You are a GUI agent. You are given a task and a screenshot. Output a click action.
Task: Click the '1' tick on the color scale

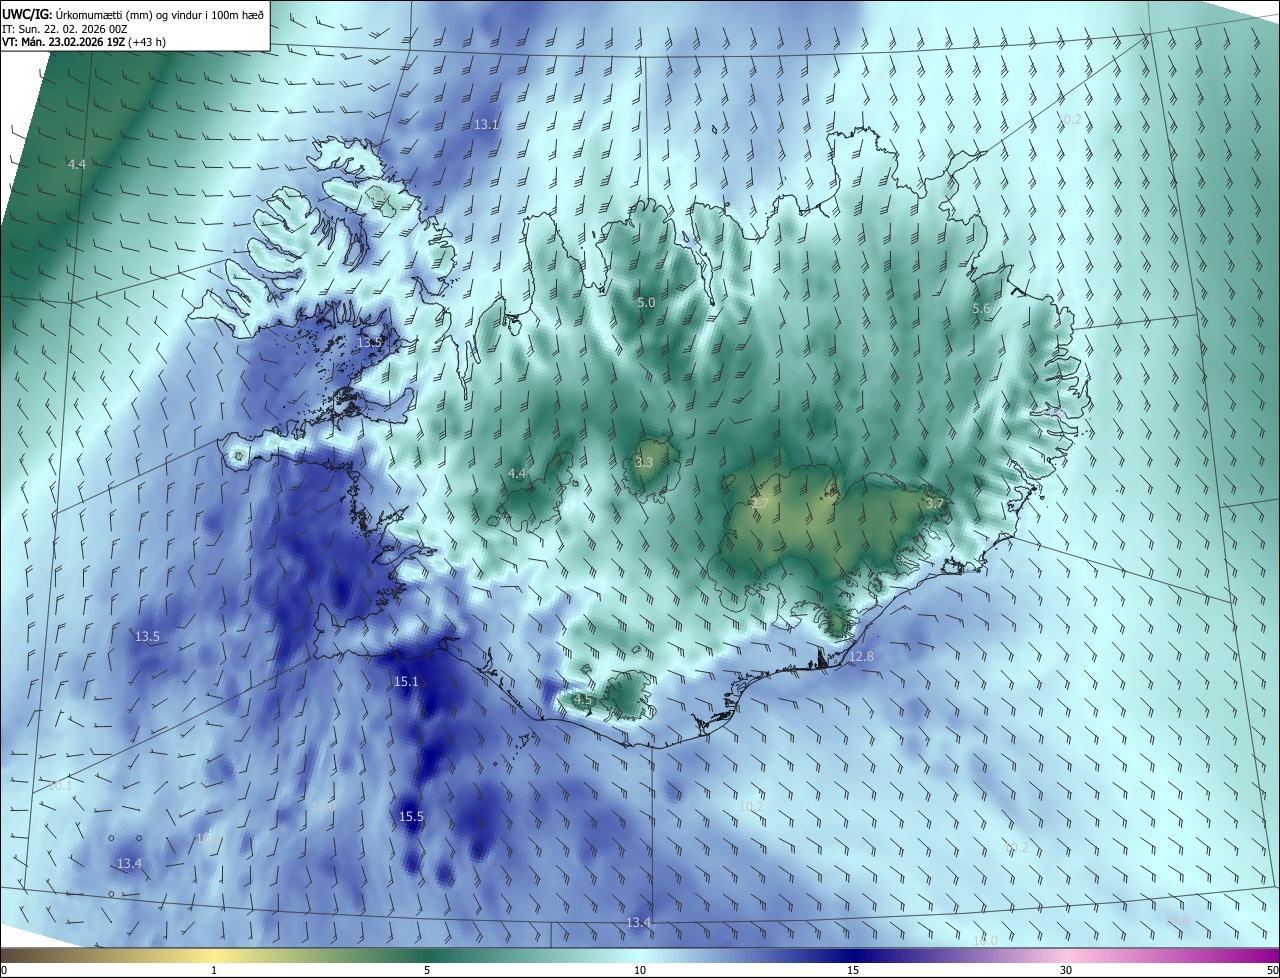point(214,970)
